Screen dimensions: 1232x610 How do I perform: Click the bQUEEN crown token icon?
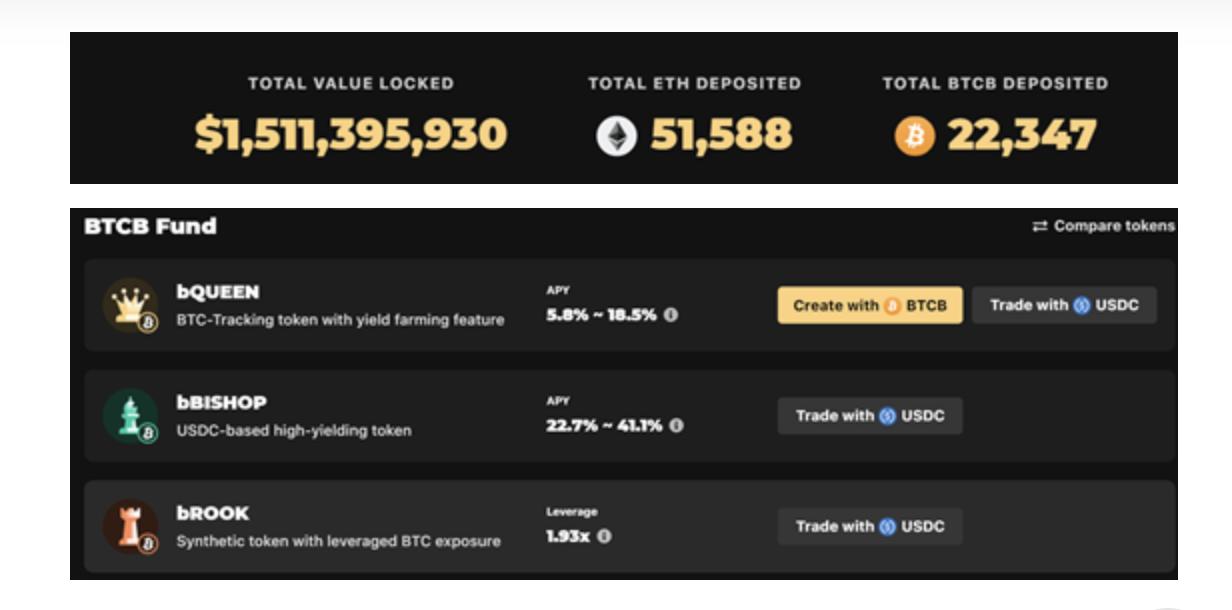131,304
